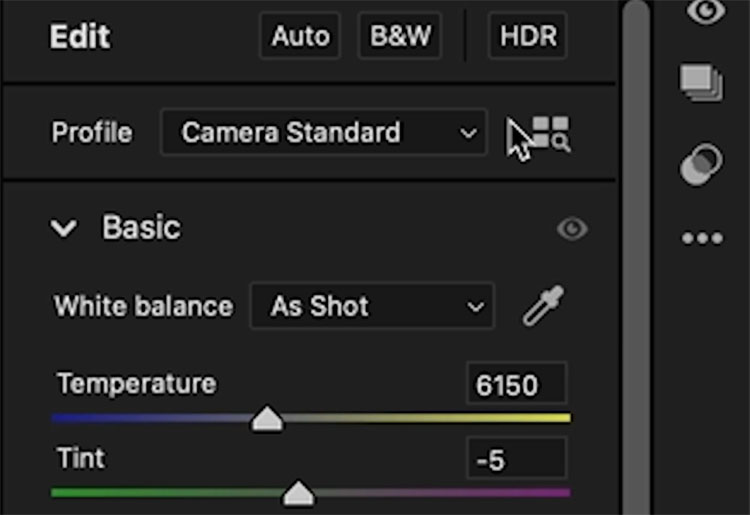Screen dimensions: 750x515
Task: Enable B&W mode
Action: click(400, 36)
